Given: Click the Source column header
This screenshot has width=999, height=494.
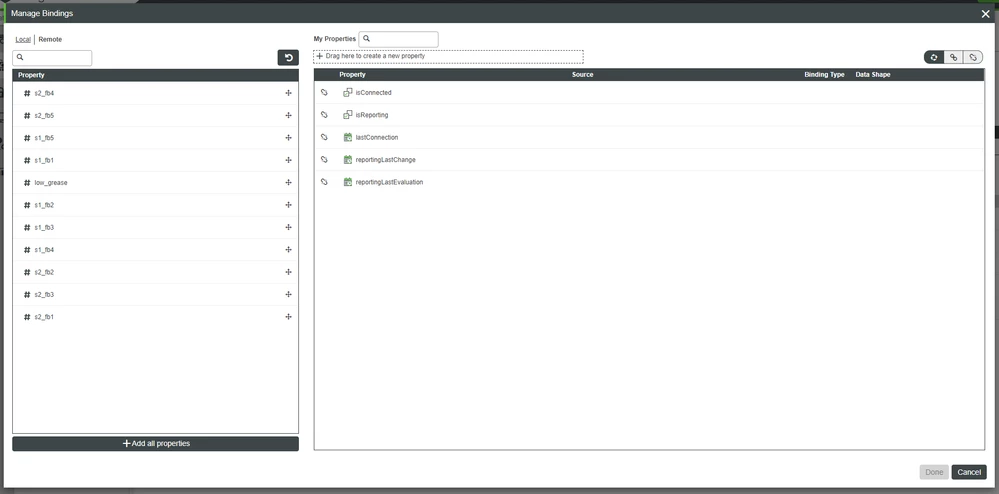Looking at the screenshot, I should click(582, 75).
